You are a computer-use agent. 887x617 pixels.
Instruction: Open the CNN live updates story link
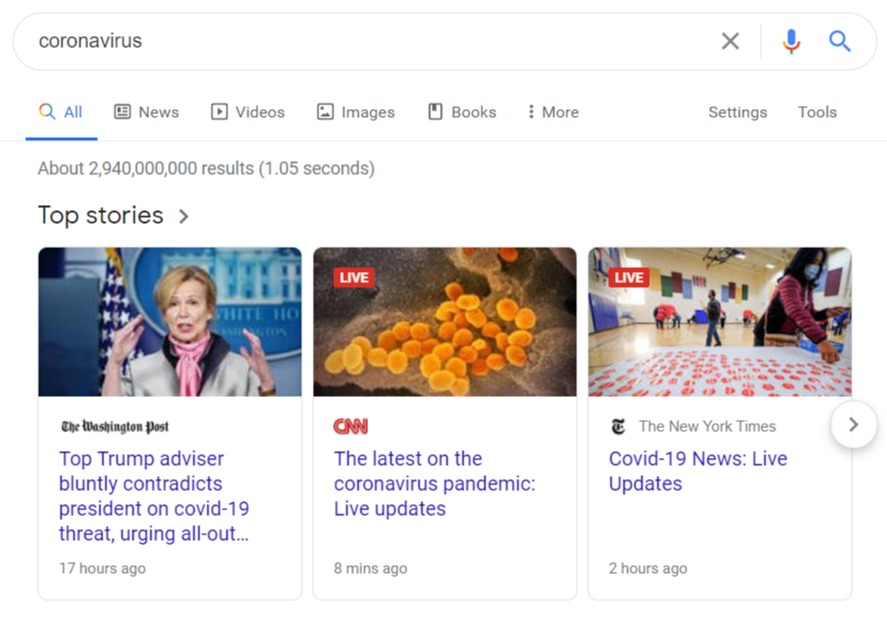(433, 483)
